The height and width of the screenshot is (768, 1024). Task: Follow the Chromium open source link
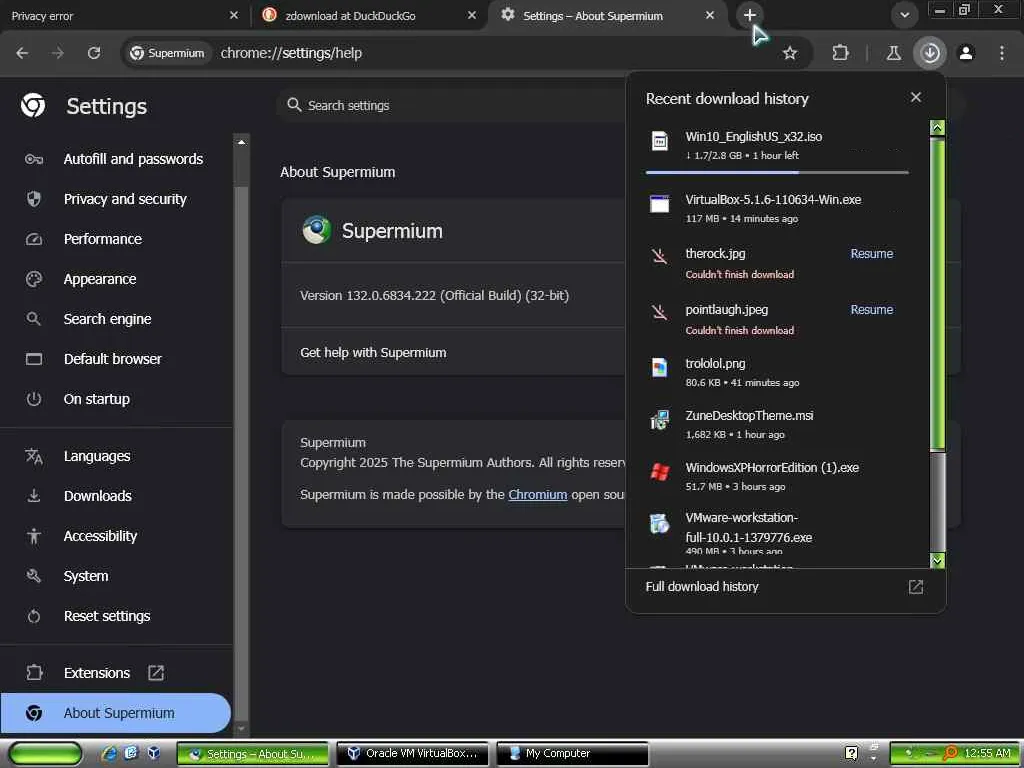click(537, 494)
